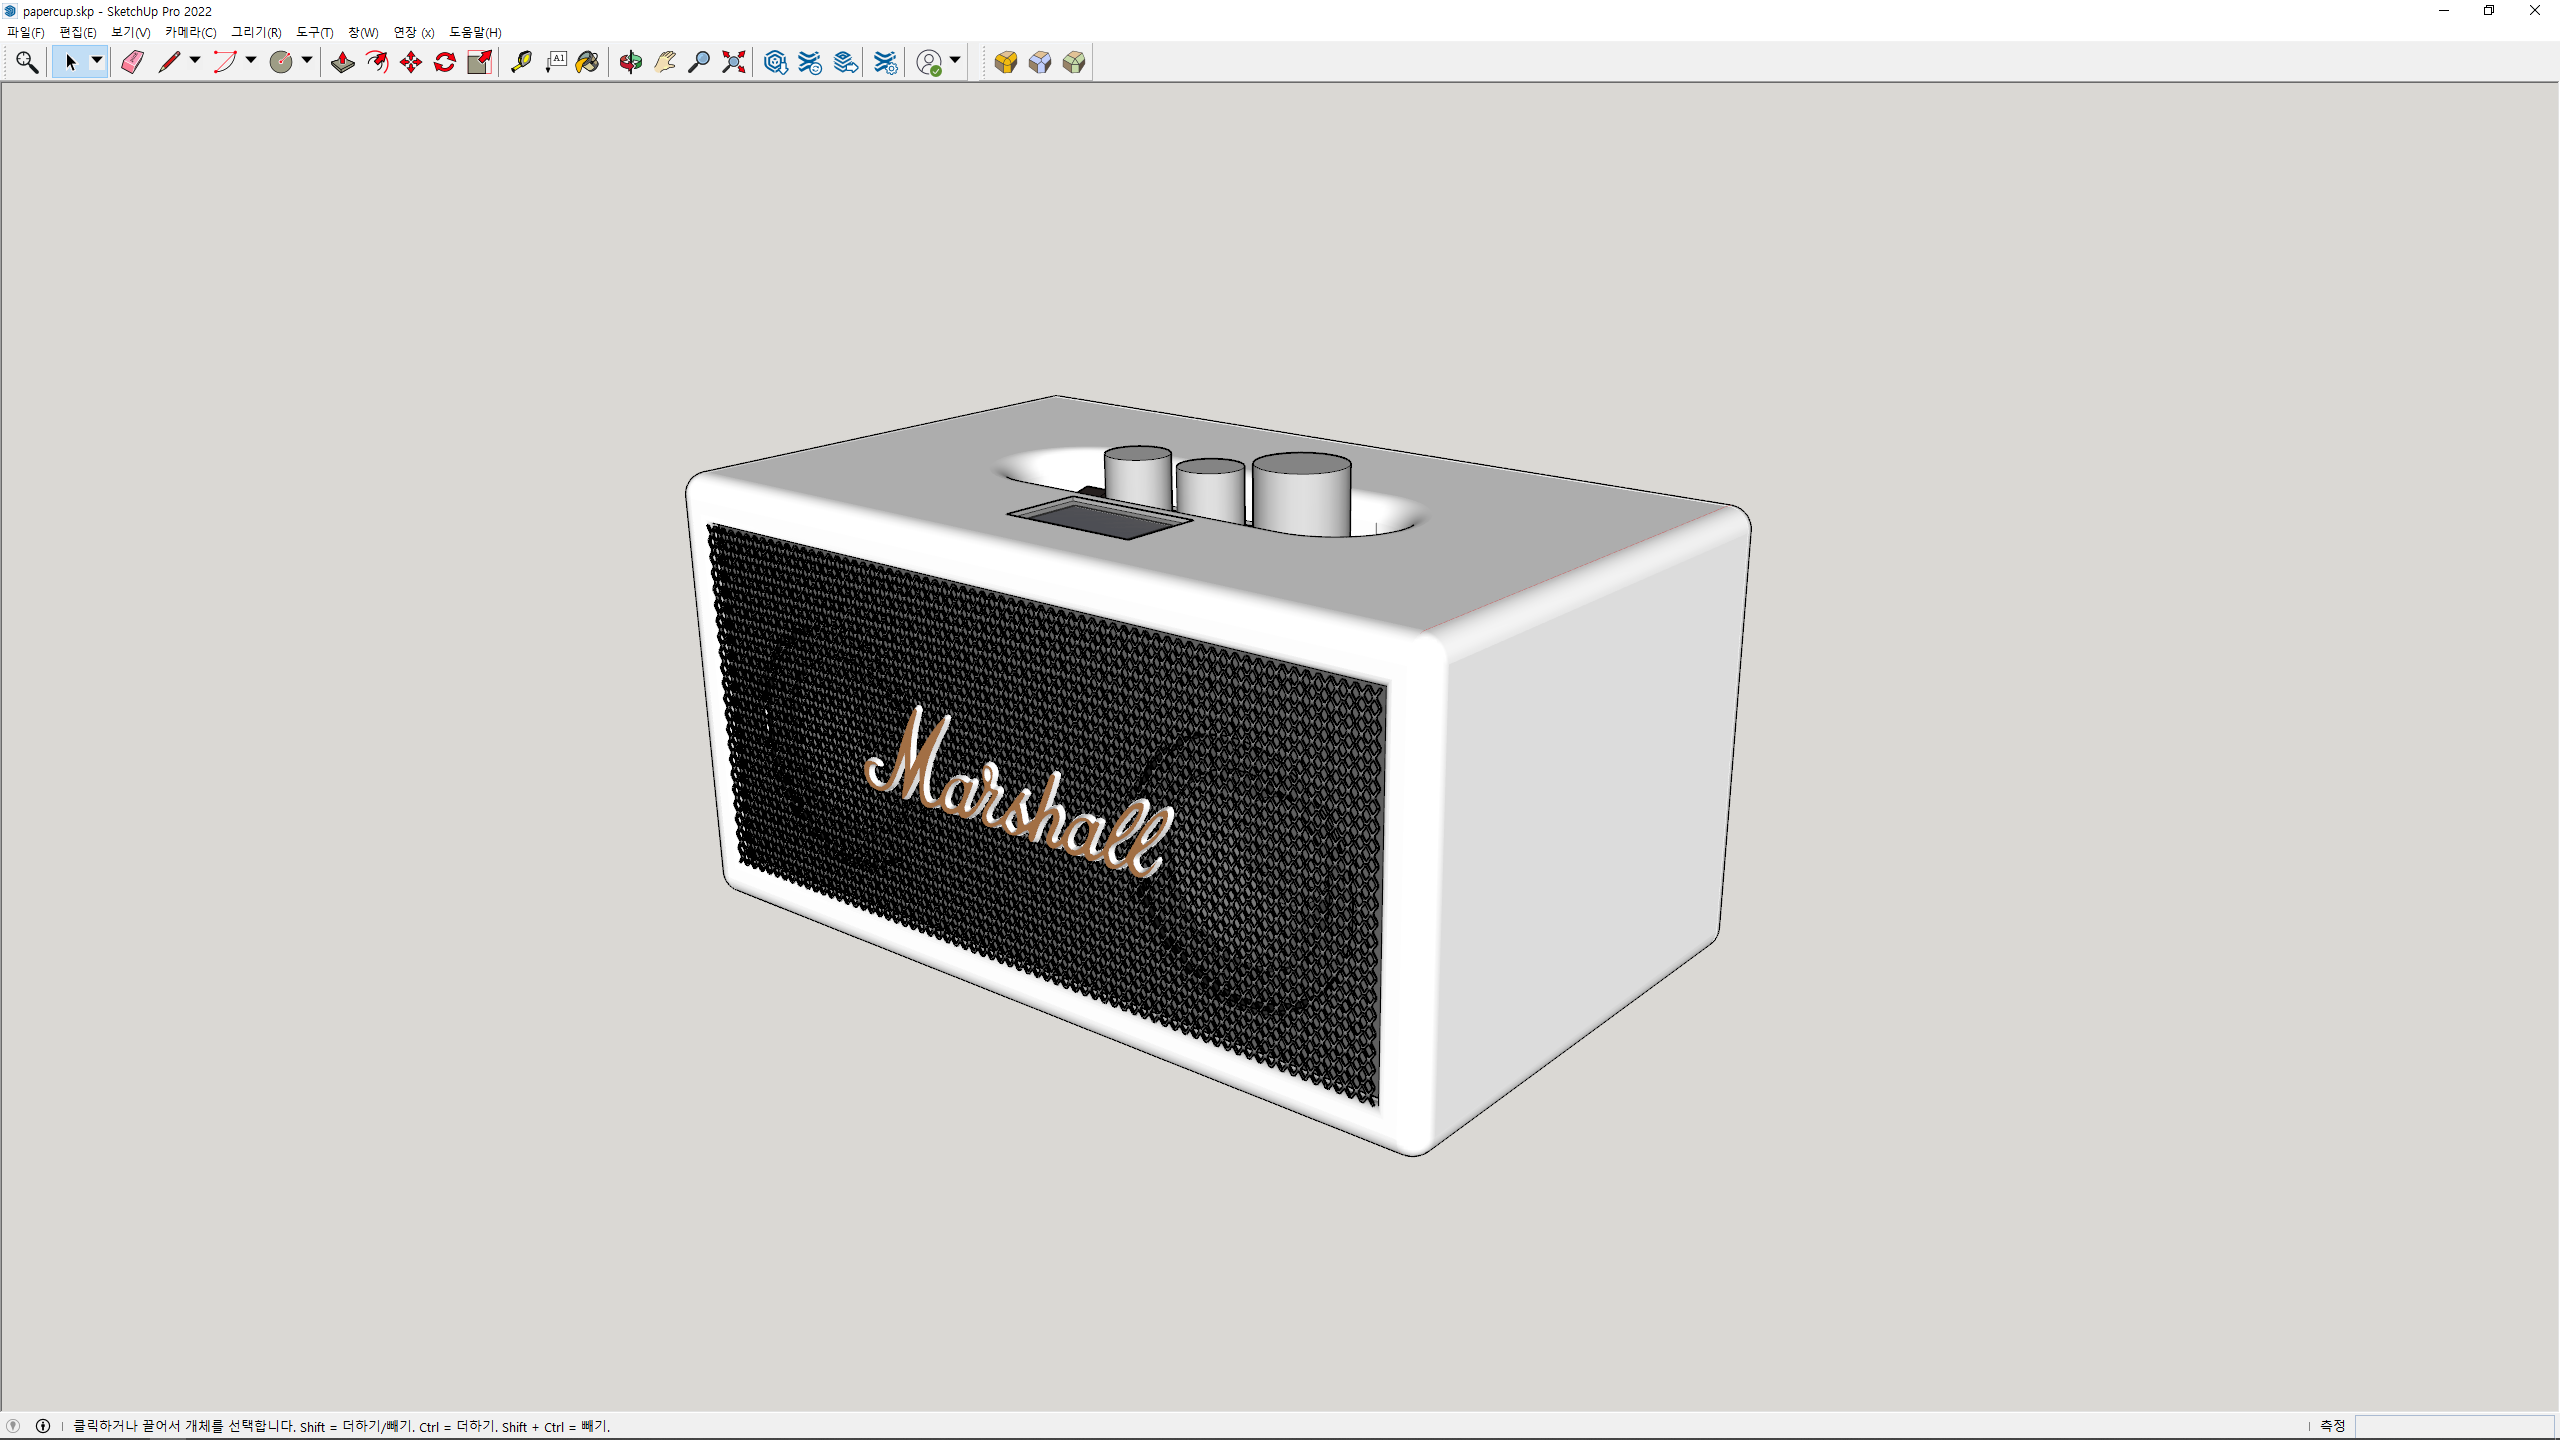Expand the Select tool dropdown arrow
2560x1440 pixels.
[x=97, y=61]
